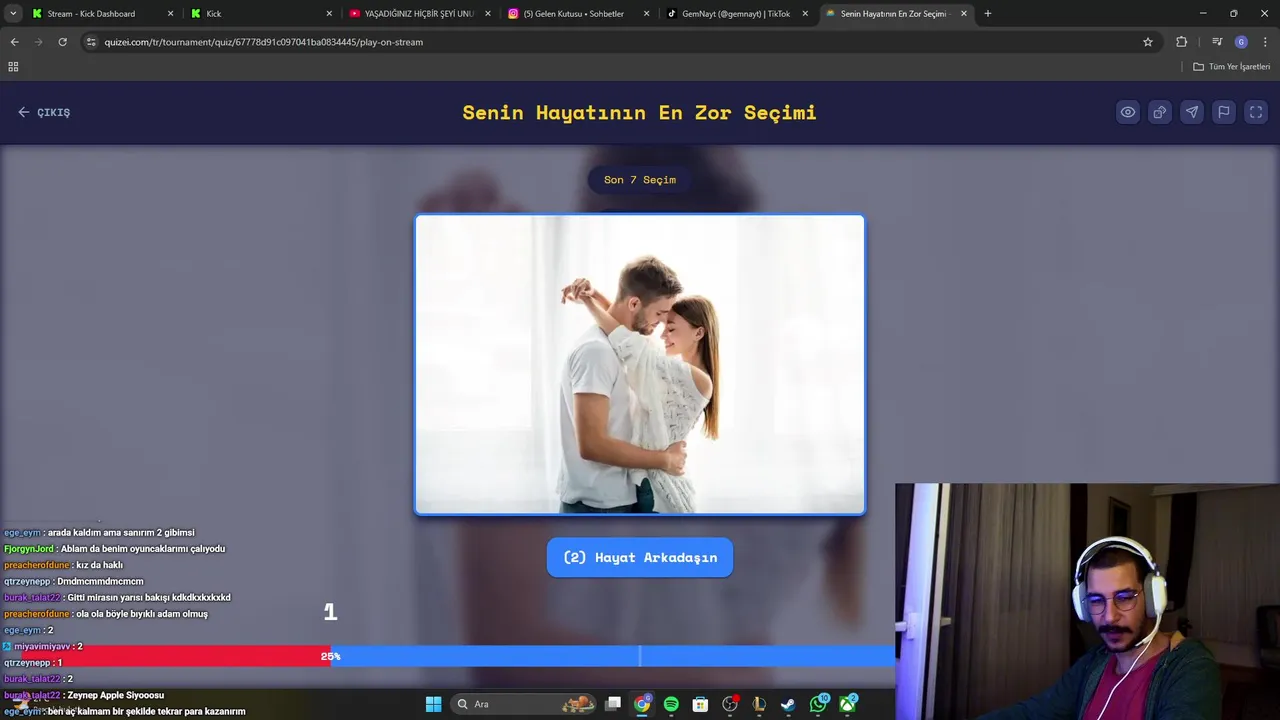The height and width of the screenshot is (720, 1280).
Task: Open OBS Studio from the taskbar
Action: (730, 704)
